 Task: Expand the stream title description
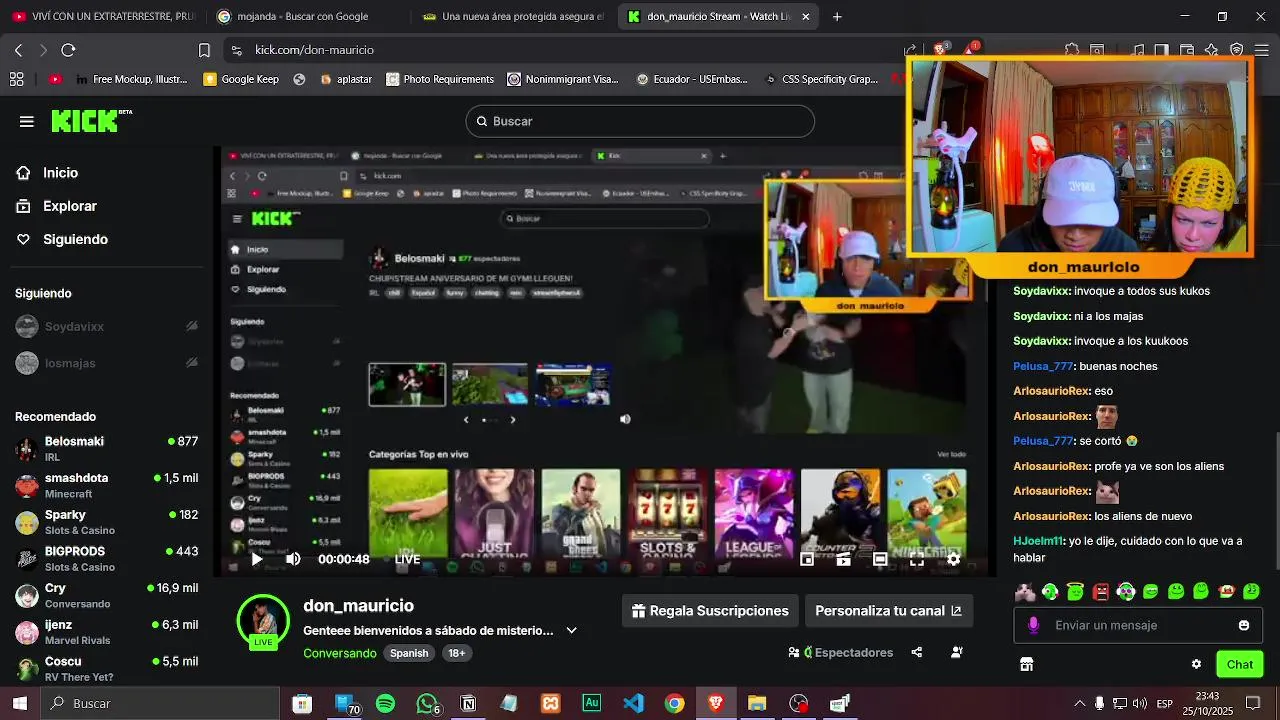pos(572,631)
